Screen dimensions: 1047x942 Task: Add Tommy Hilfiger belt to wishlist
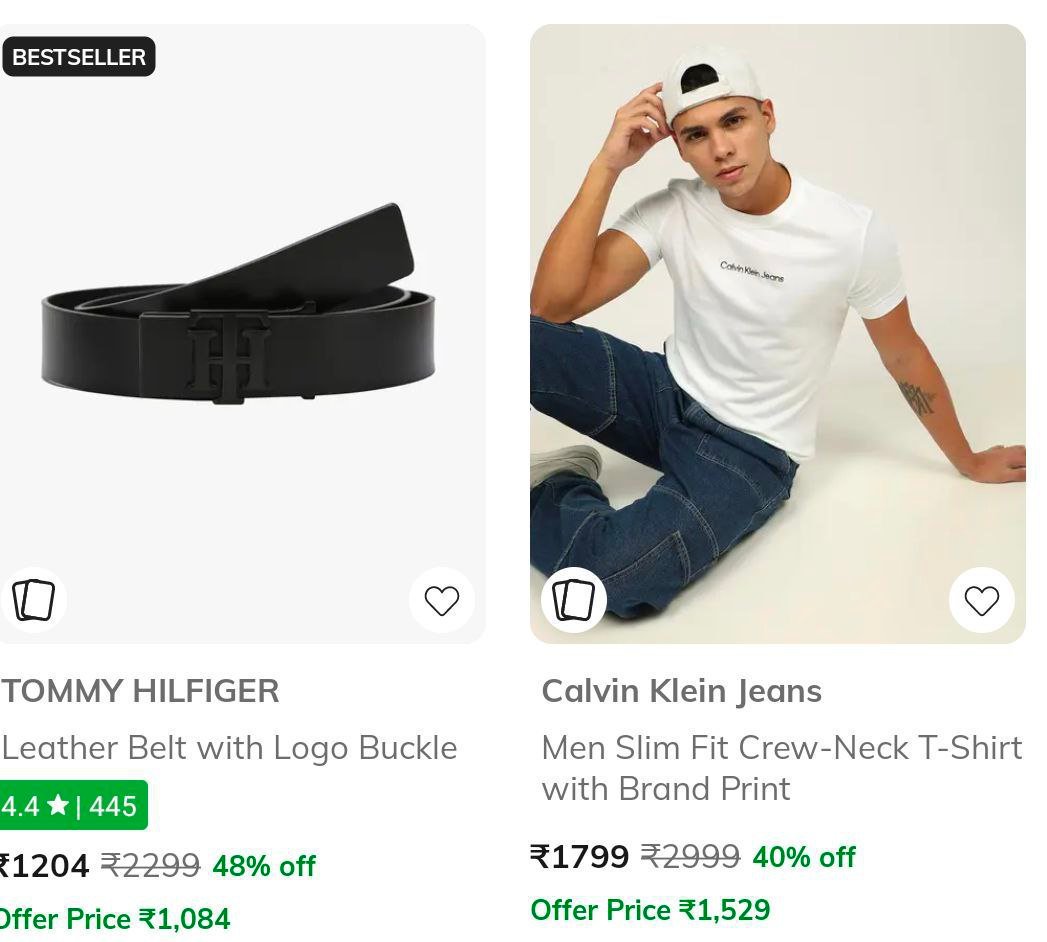click(441, 600)
